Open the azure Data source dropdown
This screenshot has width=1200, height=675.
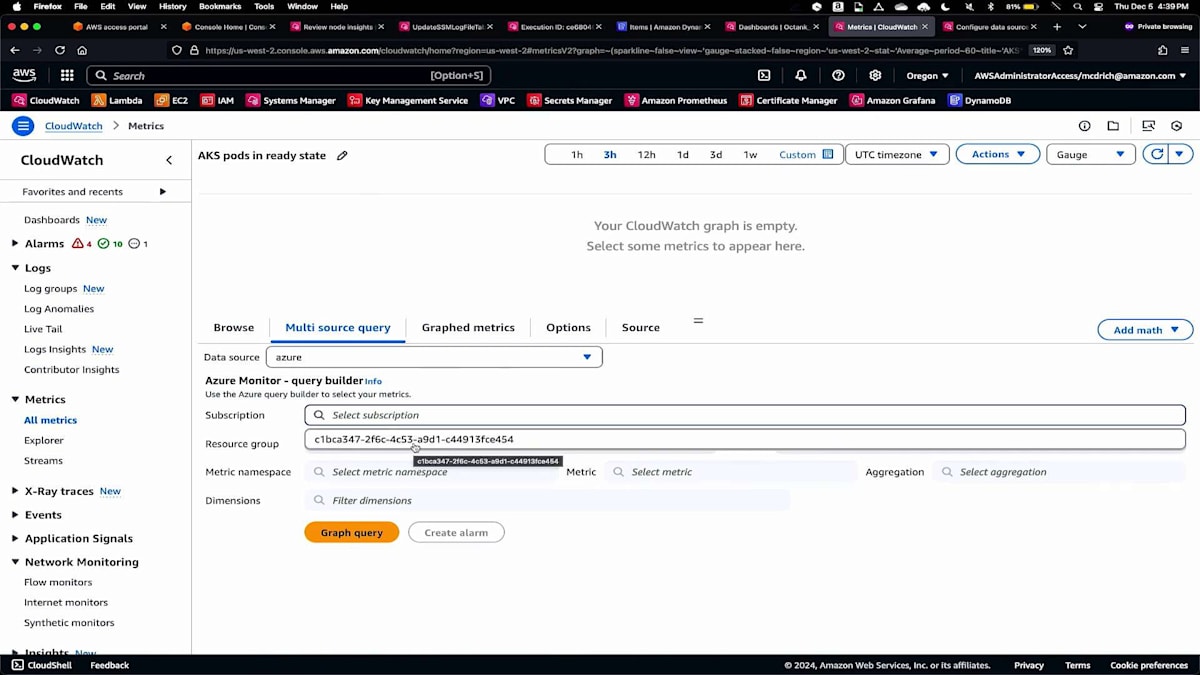point(434,357)
